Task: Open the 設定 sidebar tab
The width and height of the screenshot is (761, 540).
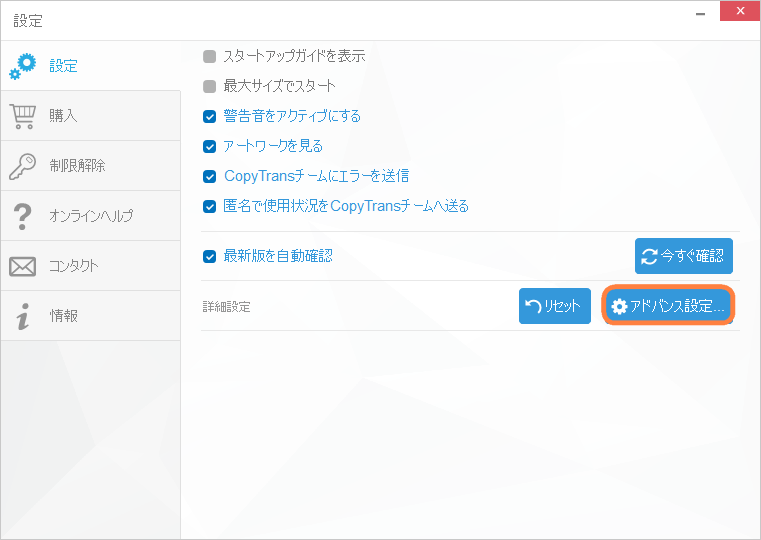Action: [91, 66]
